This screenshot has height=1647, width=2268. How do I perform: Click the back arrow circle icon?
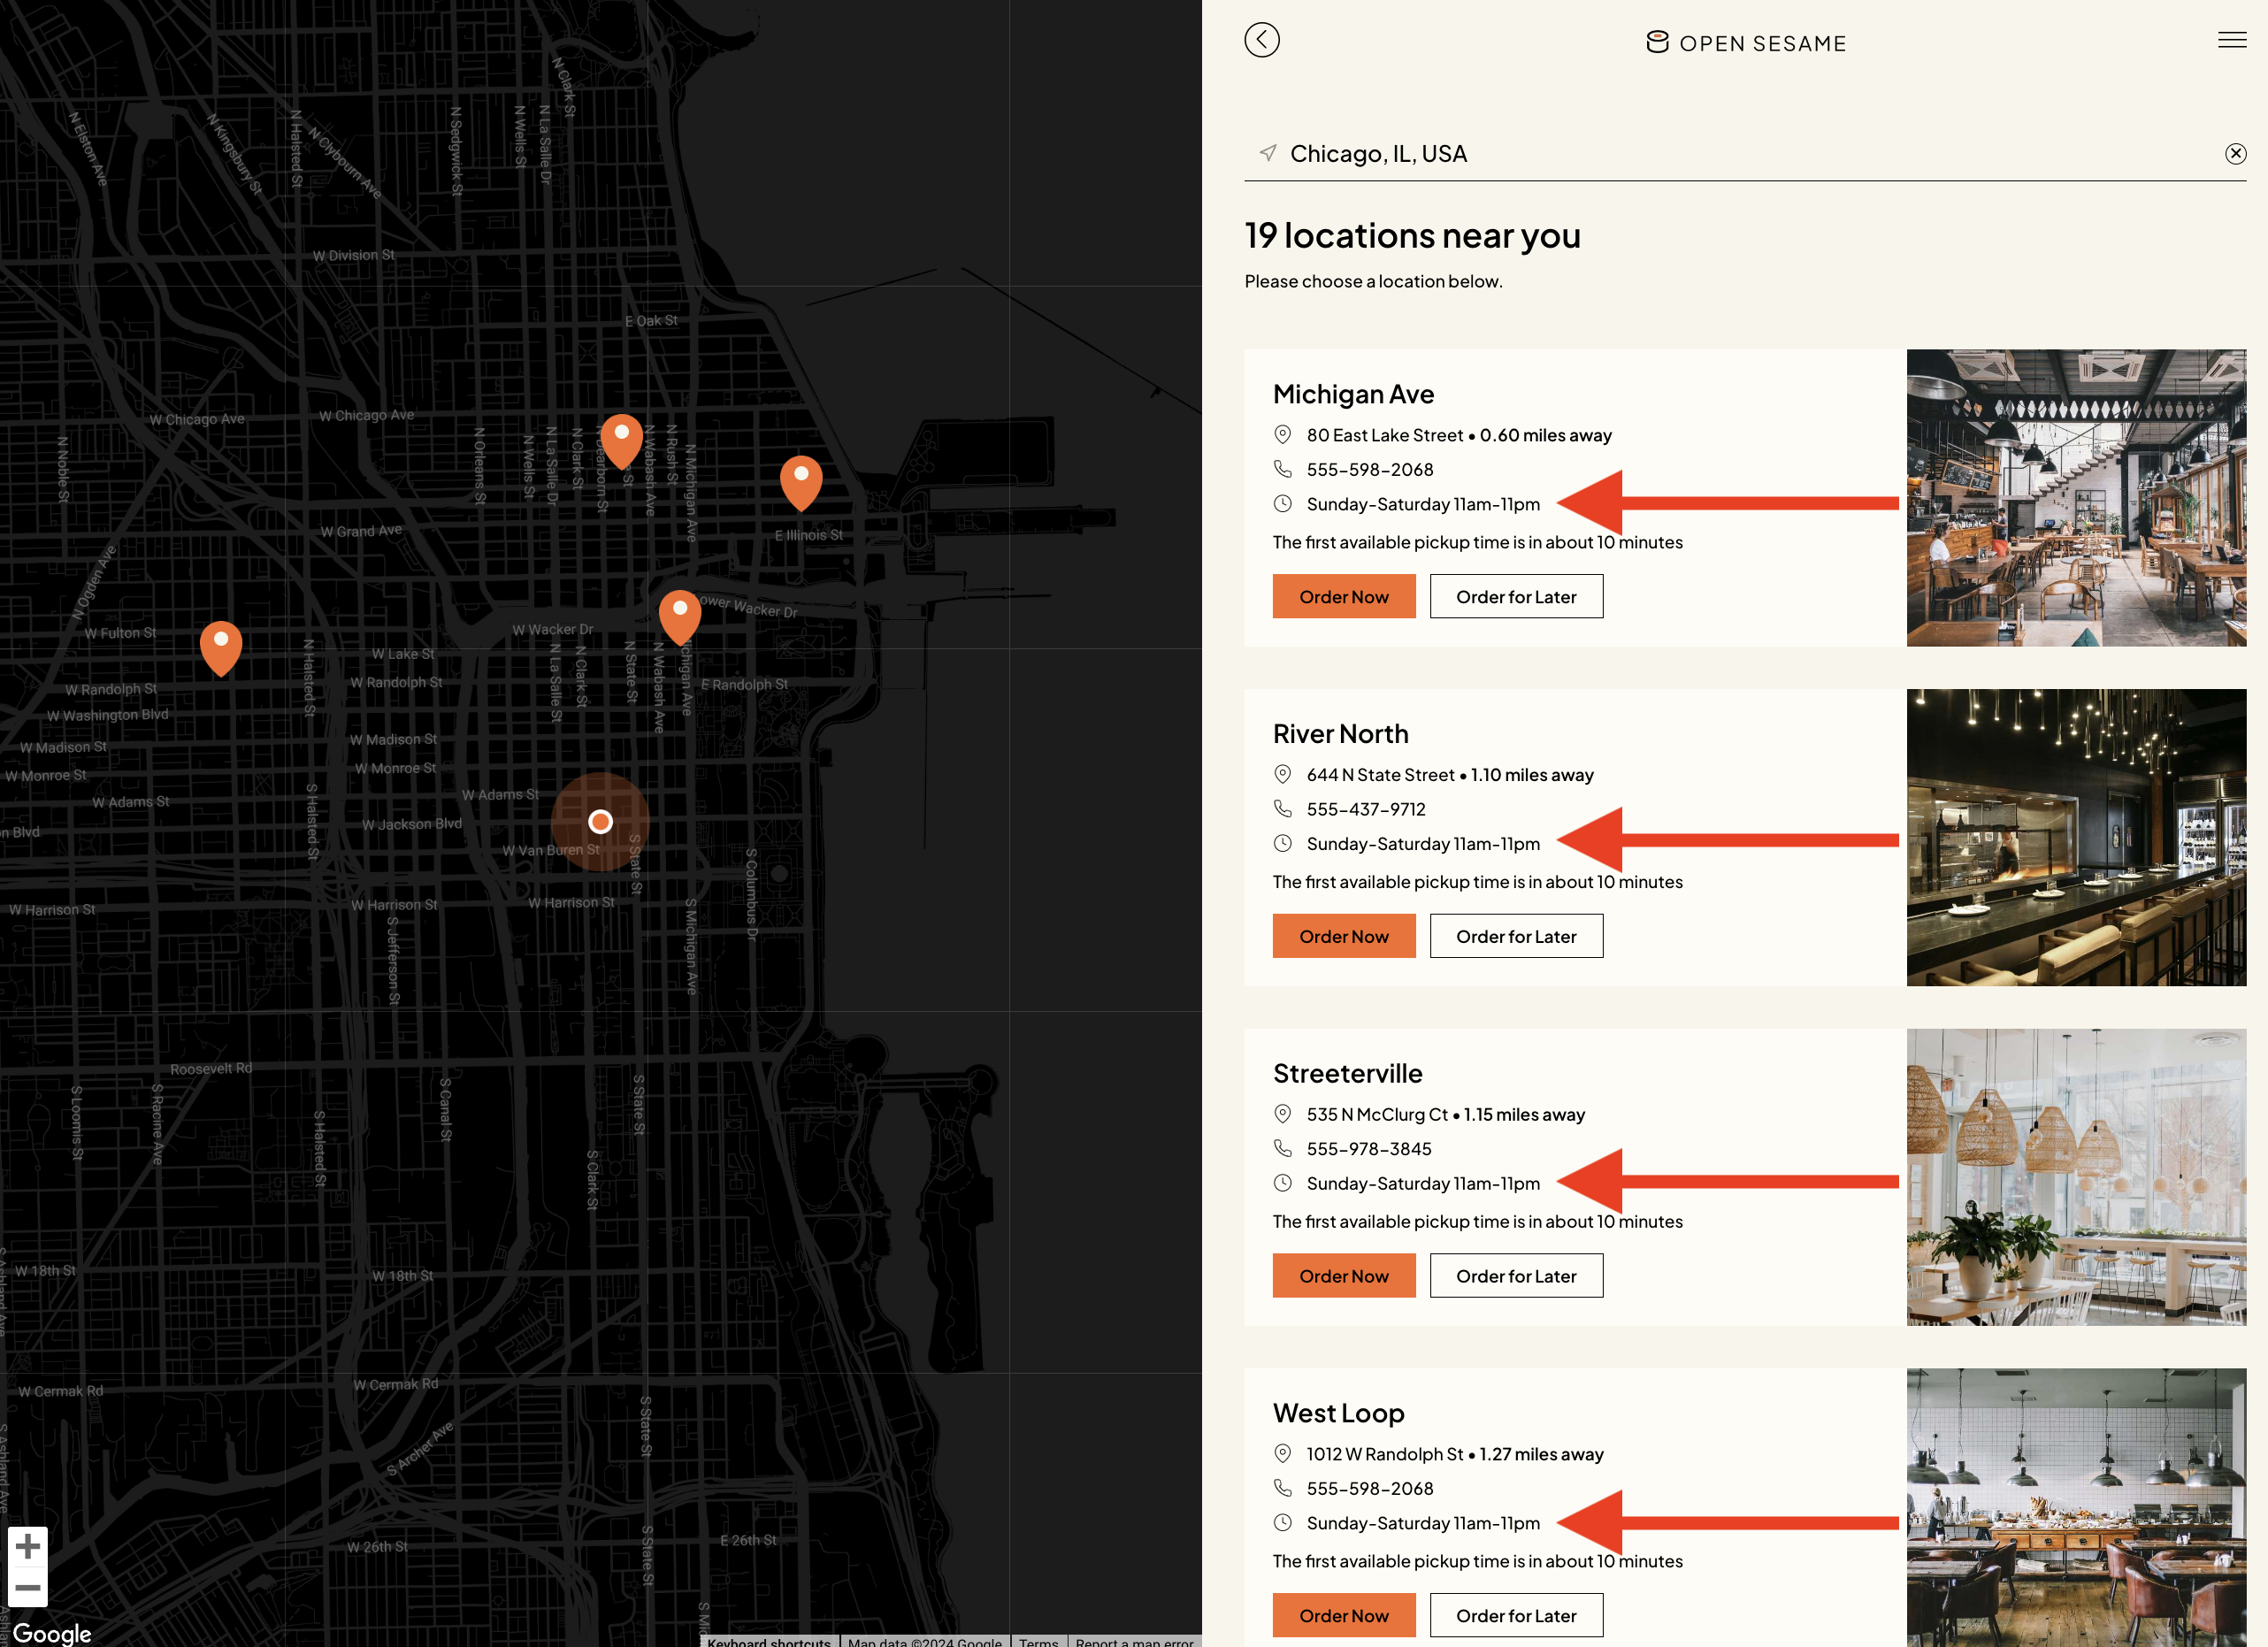[1261, 40]
